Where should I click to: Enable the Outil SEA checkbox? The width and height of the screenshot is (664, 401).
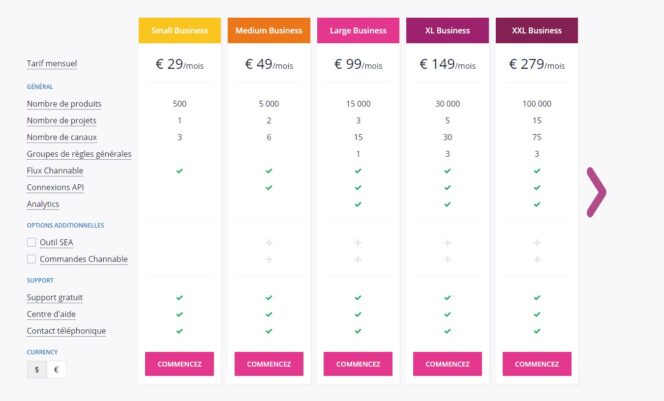[32, 243]
